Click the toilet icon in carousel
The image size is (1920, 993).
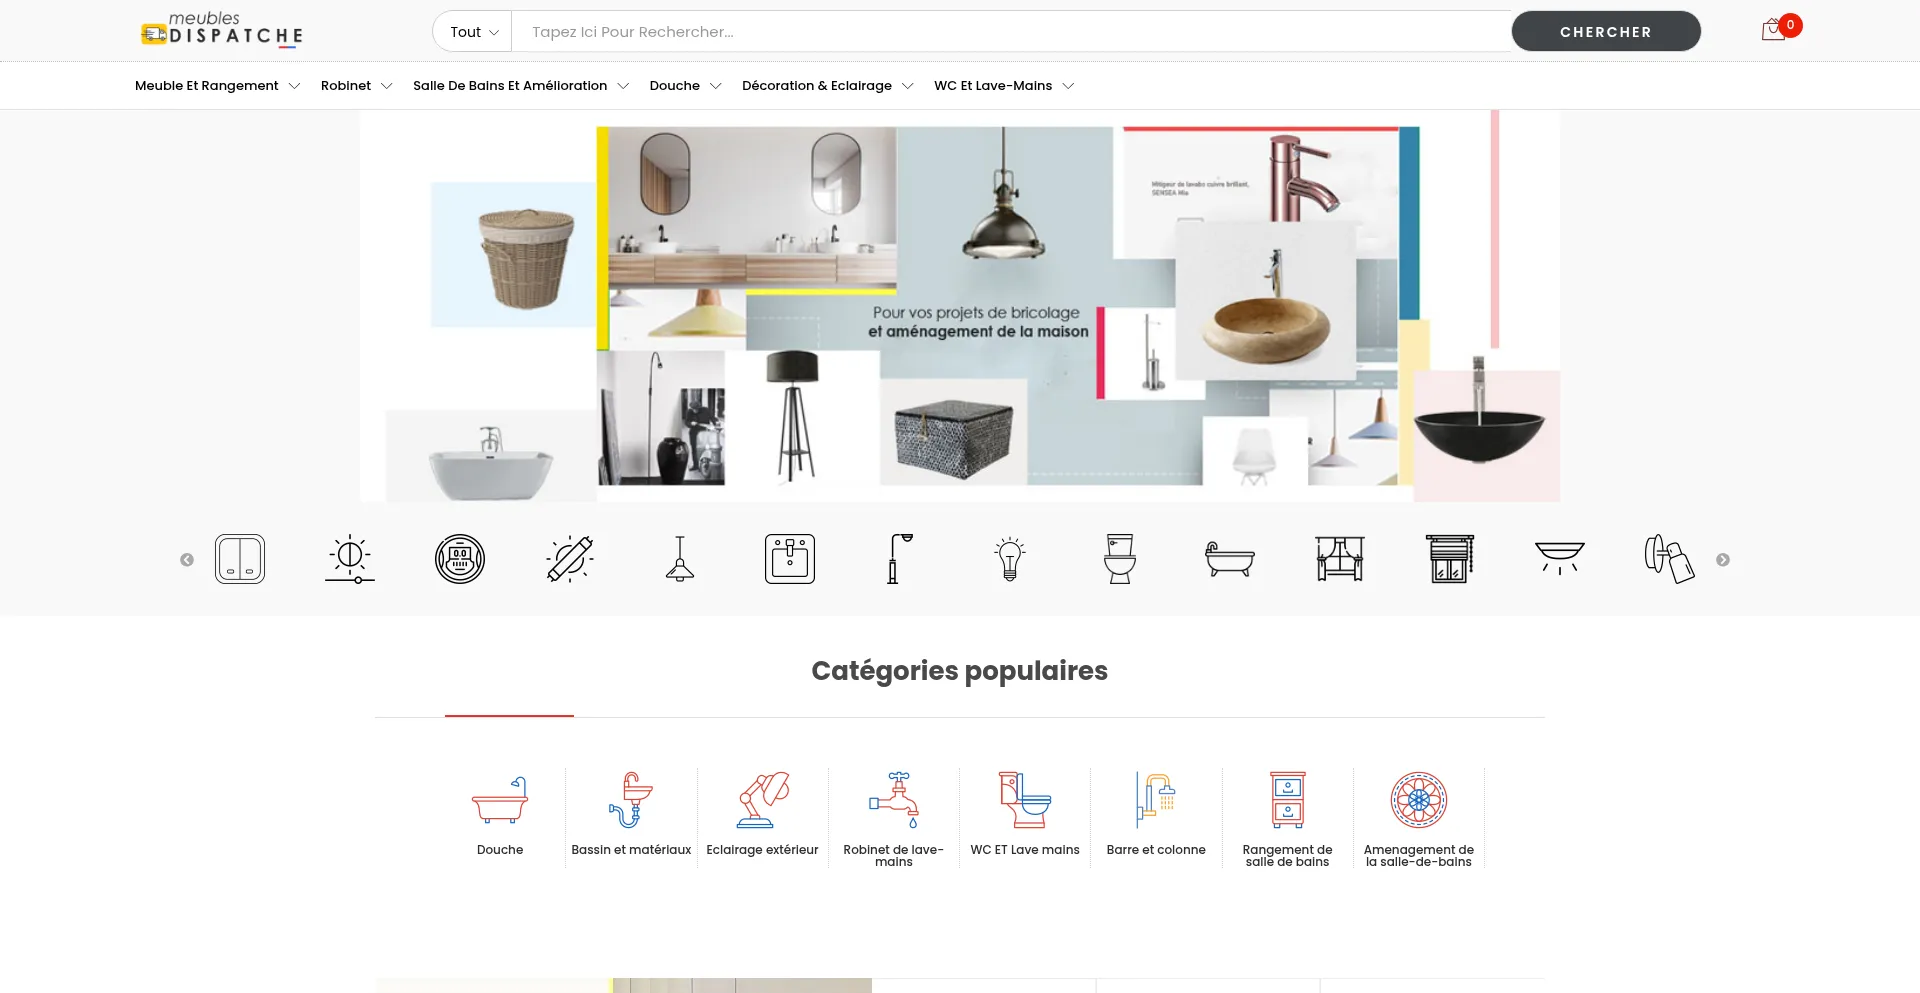(x=1119, y=559)
